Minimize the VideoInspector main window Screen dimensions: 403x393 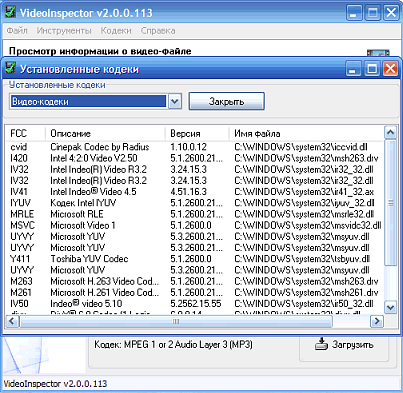point(354,13)
